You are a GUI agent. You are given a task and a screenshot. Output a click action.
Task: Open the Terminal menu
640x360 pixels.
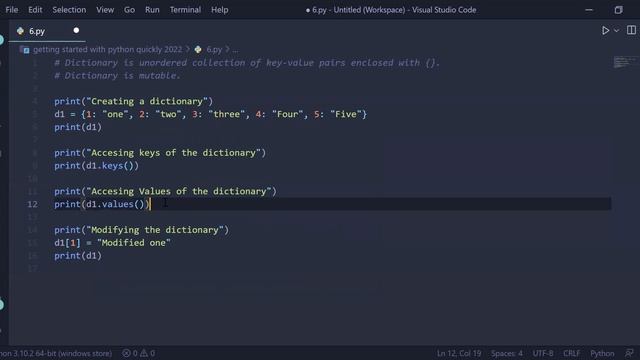185,10
